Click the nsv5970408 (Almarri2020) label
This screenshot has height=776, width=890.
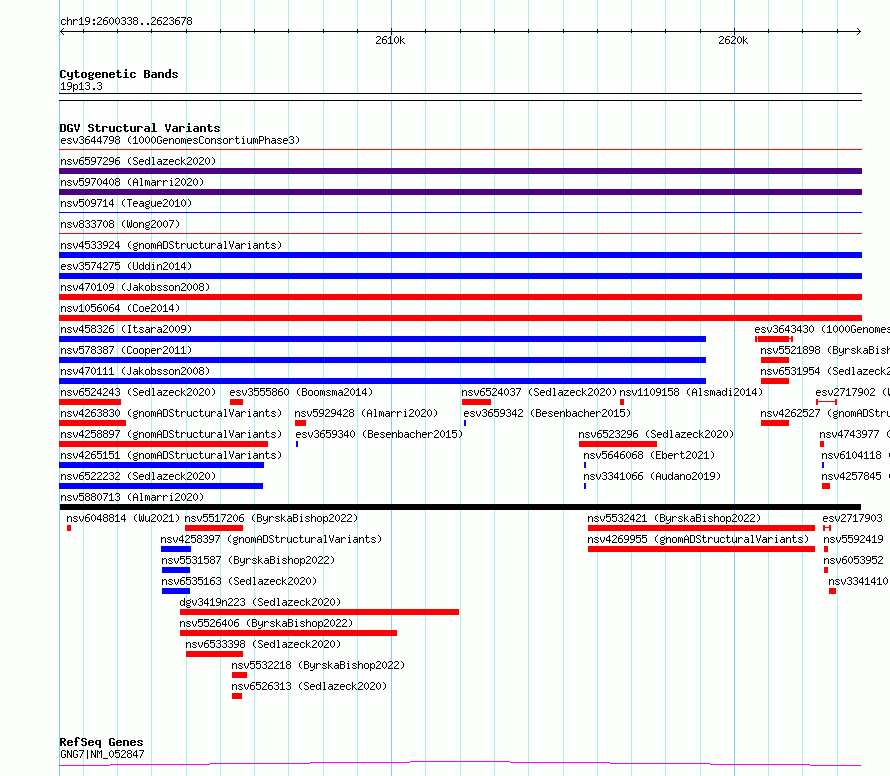132,182
